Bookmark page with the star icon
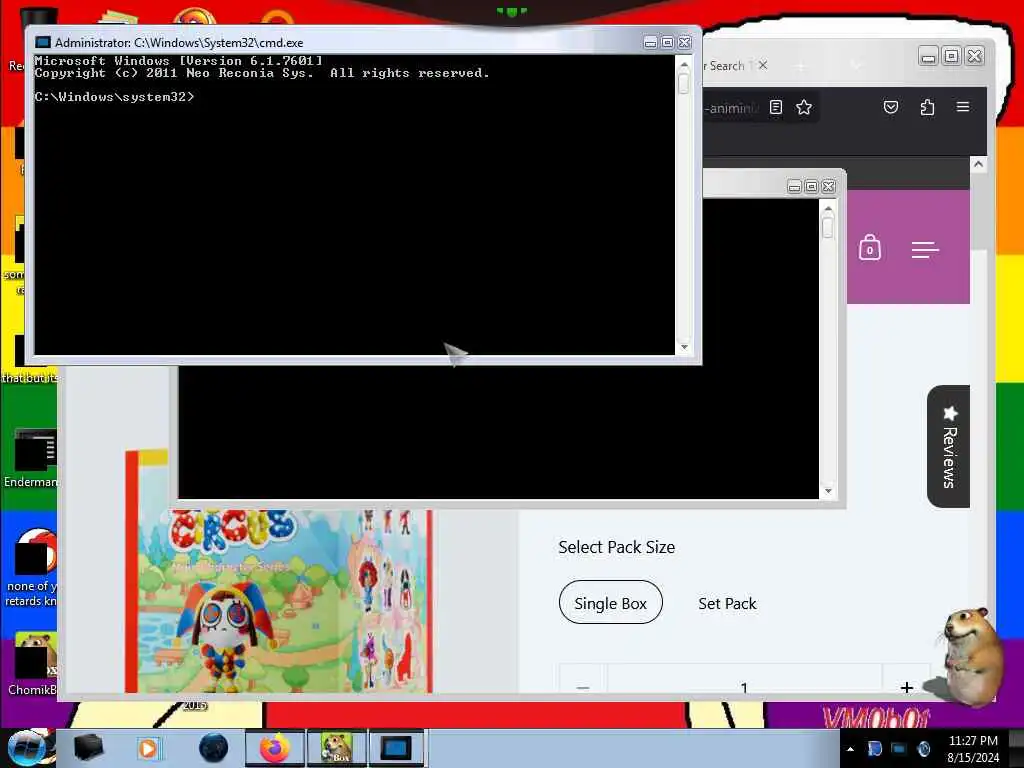This screenshot has width=1024, height=768. pos(804,107)
